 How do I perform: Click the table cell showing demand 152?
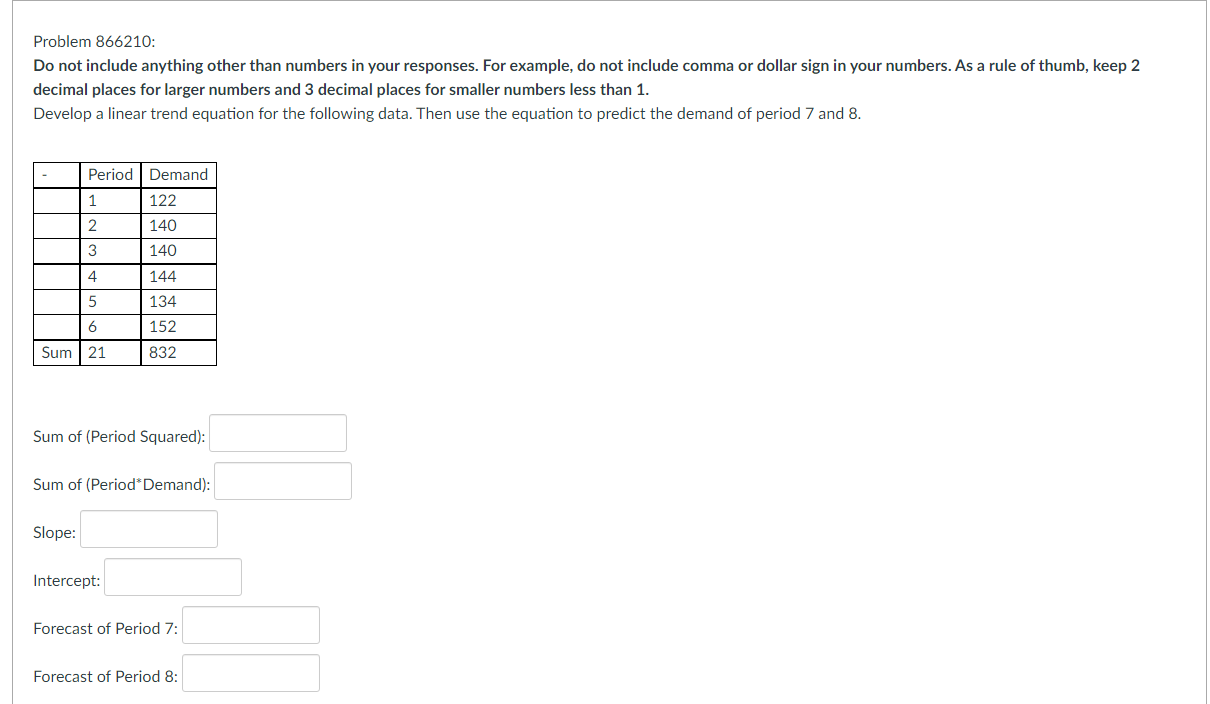tap(165, 326)
